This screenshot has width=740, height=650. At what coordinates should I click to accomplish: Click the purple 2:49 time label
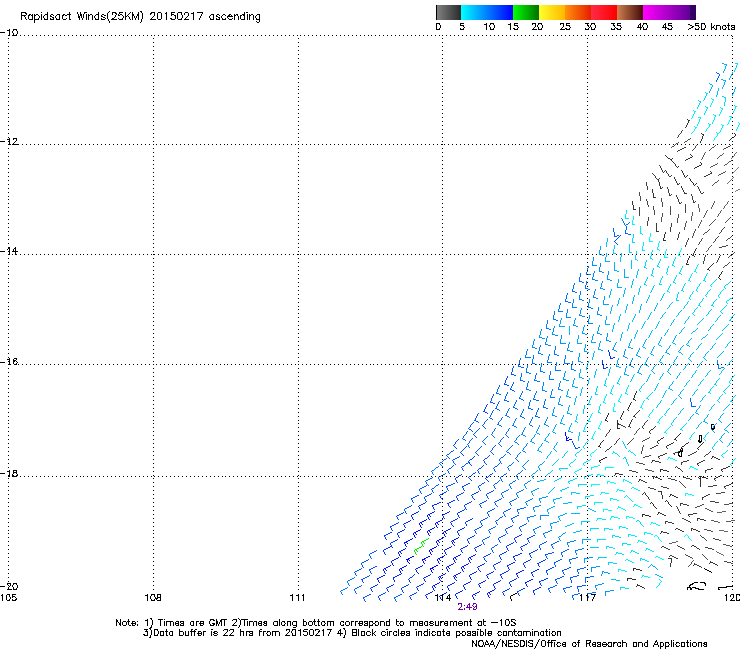467,607
